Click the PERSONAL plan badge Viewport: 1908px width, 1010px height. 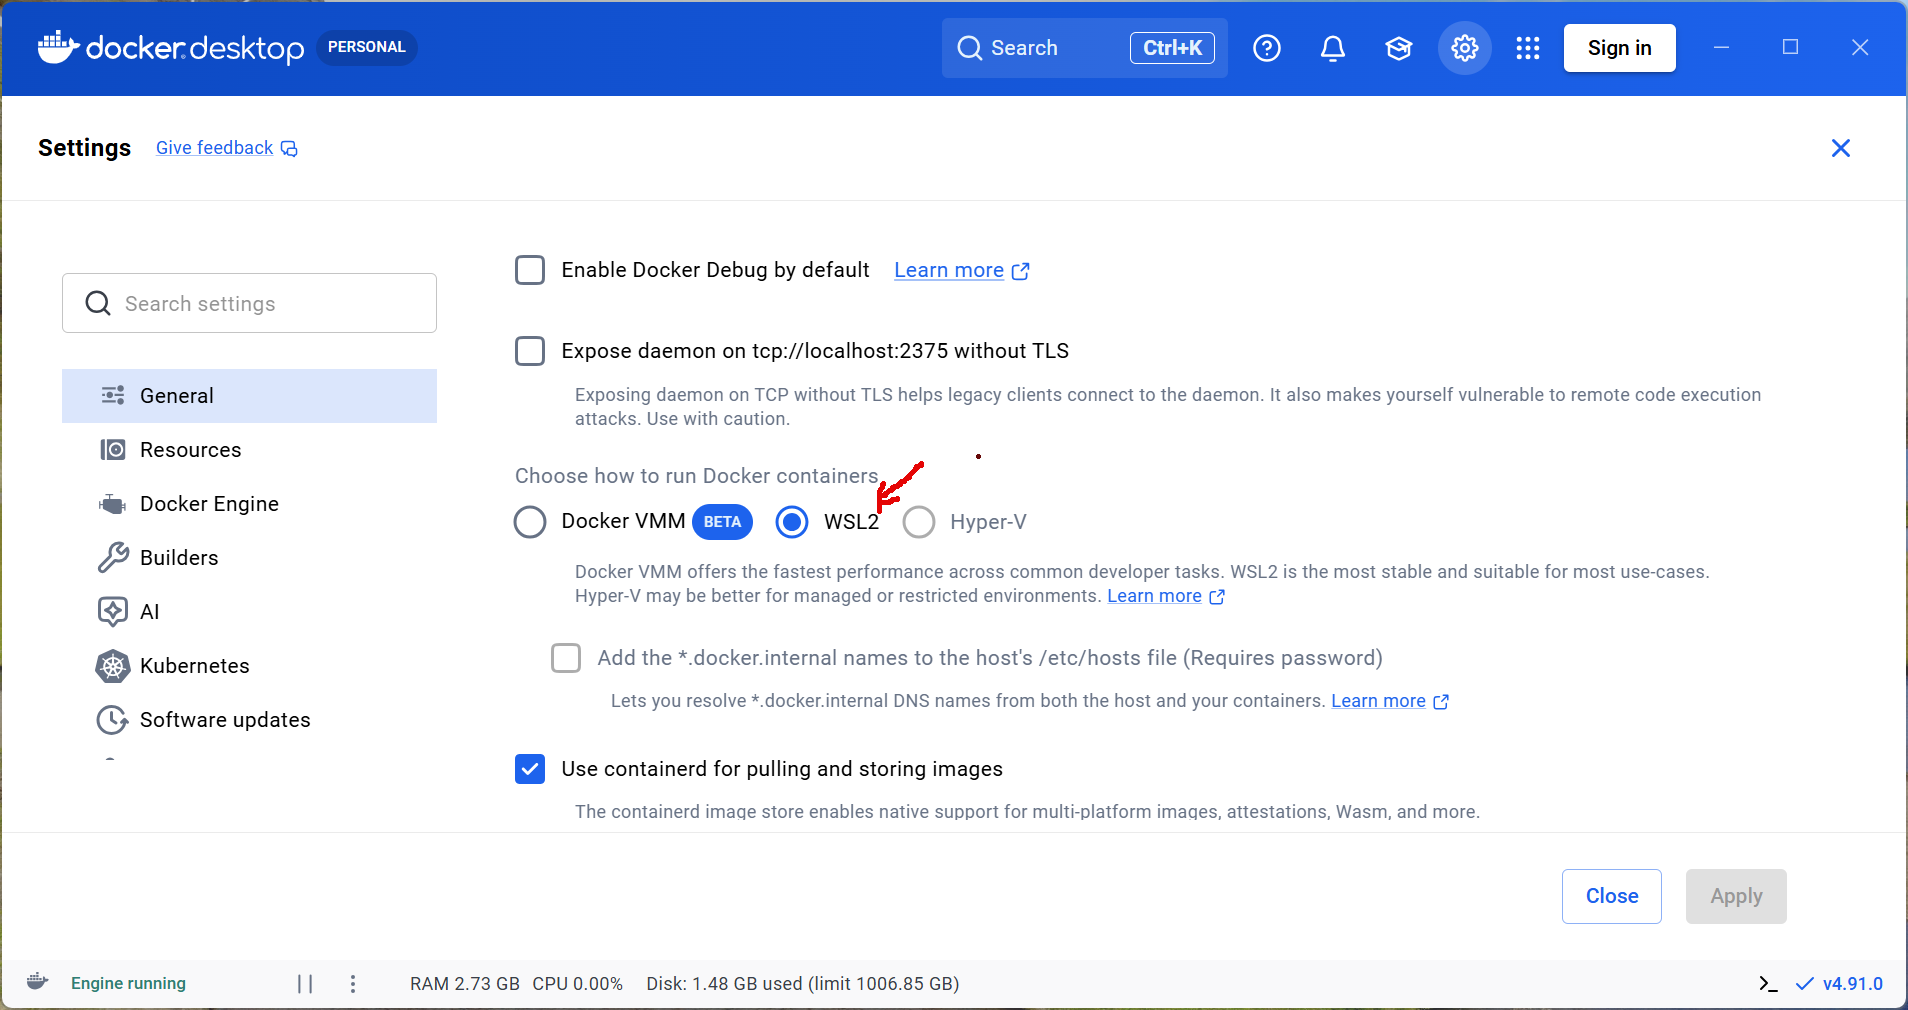pyautogui.click(x=367, y=47)
